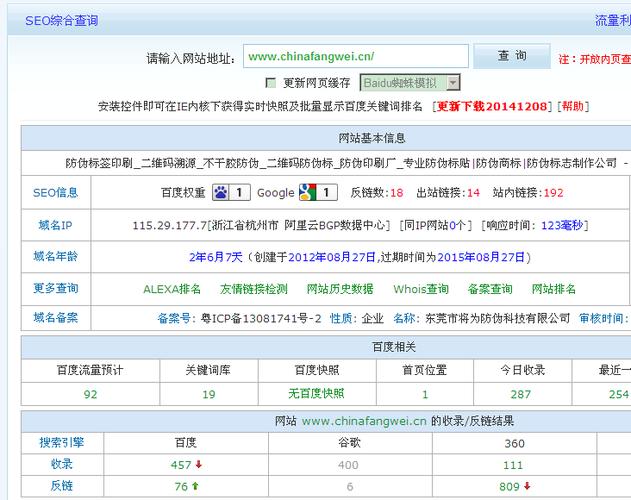Open the 更新下载20141208 link
631x500 pixels.
tap(492, 106)
